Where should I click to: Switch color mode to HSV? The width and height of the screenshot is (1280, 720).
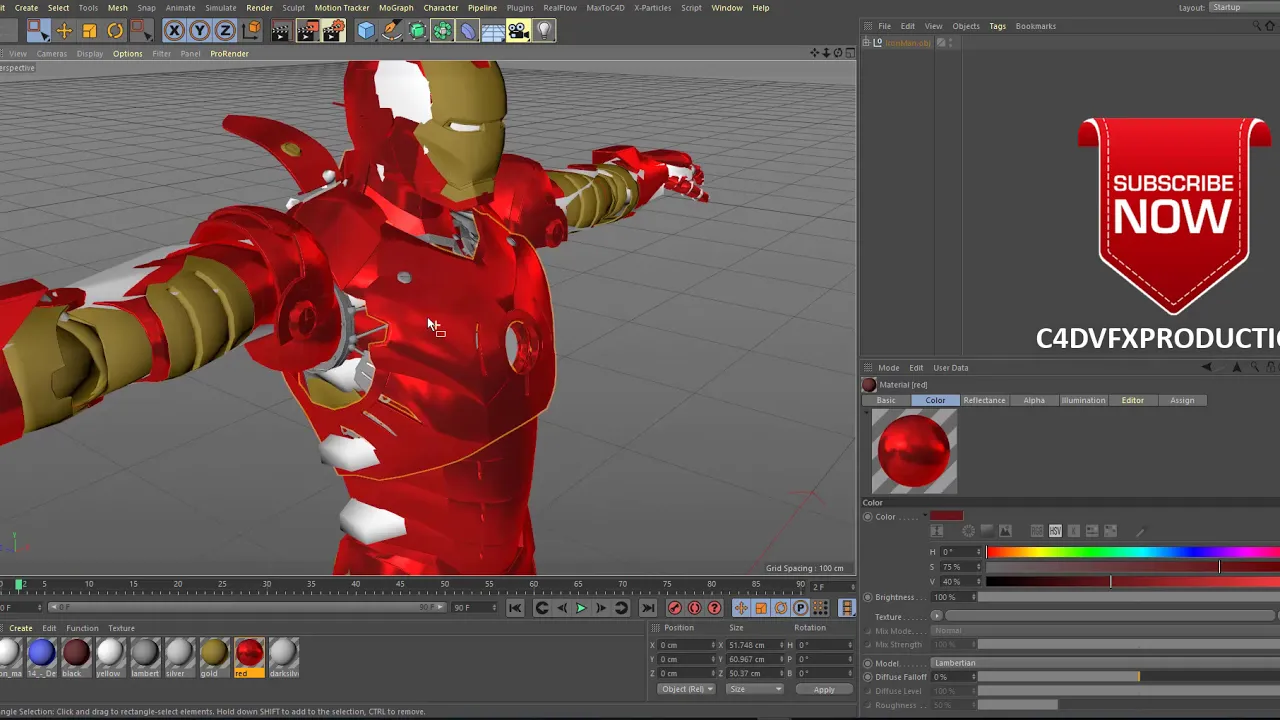pos(1055,531)
